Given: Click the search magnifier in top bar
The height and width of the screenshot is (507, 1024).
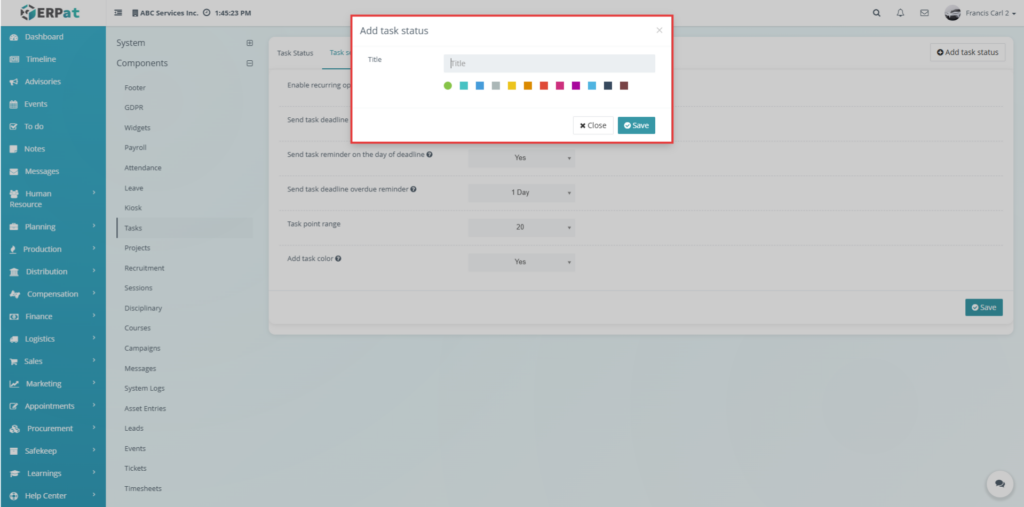Looking at the screenshot, I should tap(876, 13).
